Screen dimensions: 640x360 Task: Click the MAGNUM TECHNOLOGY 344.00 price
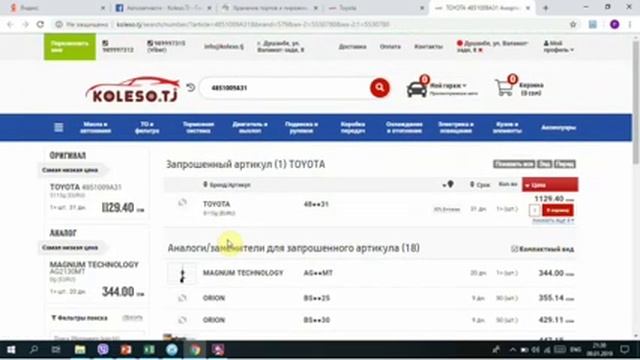pyautogui.click(x=556, y=273)
